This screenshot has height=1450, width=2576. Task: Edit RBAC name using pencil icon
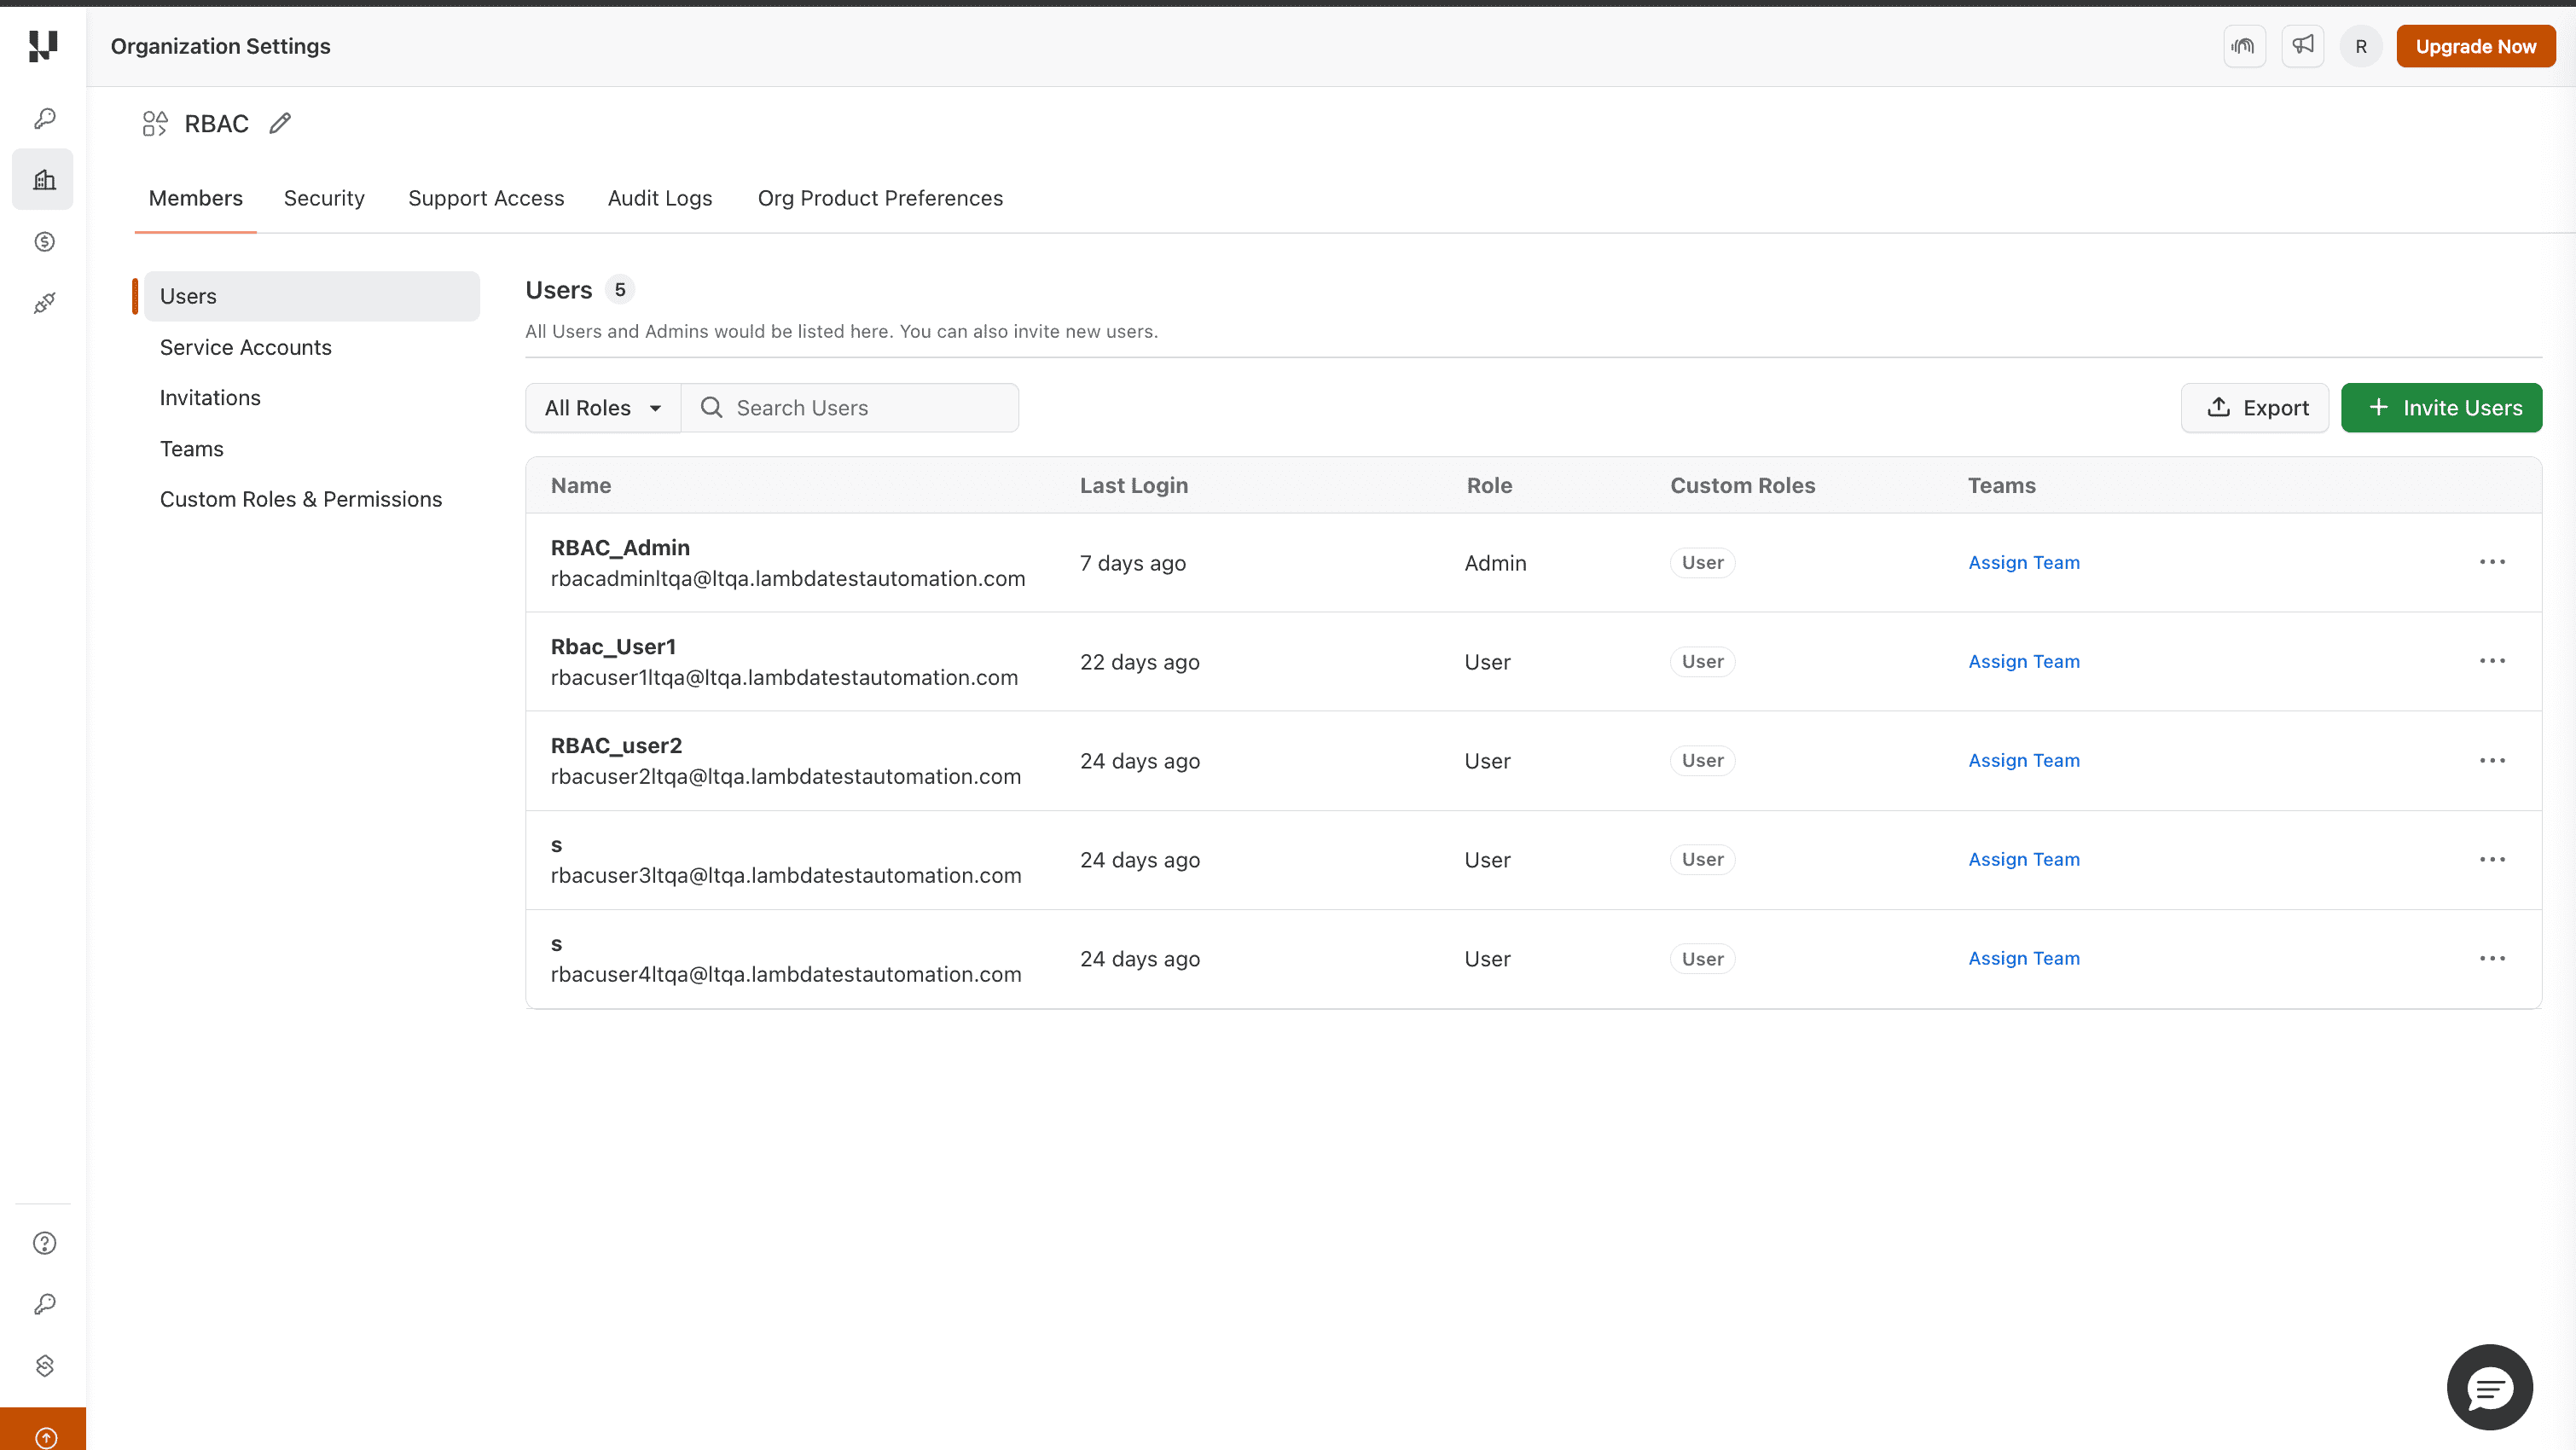pos(279,123)
